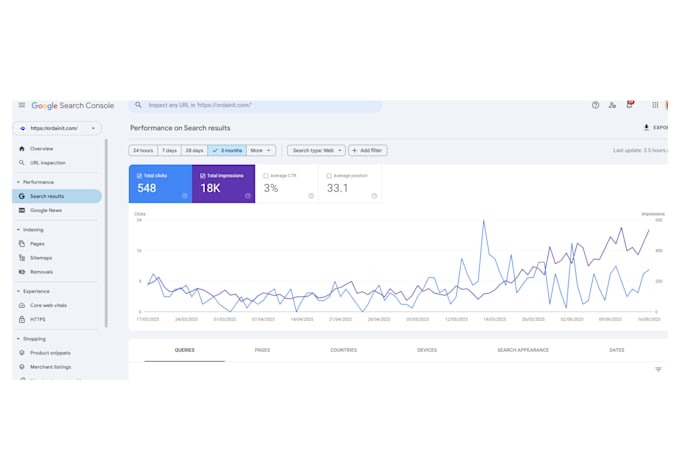Click the 18K total impressions value

click(210, 188)
